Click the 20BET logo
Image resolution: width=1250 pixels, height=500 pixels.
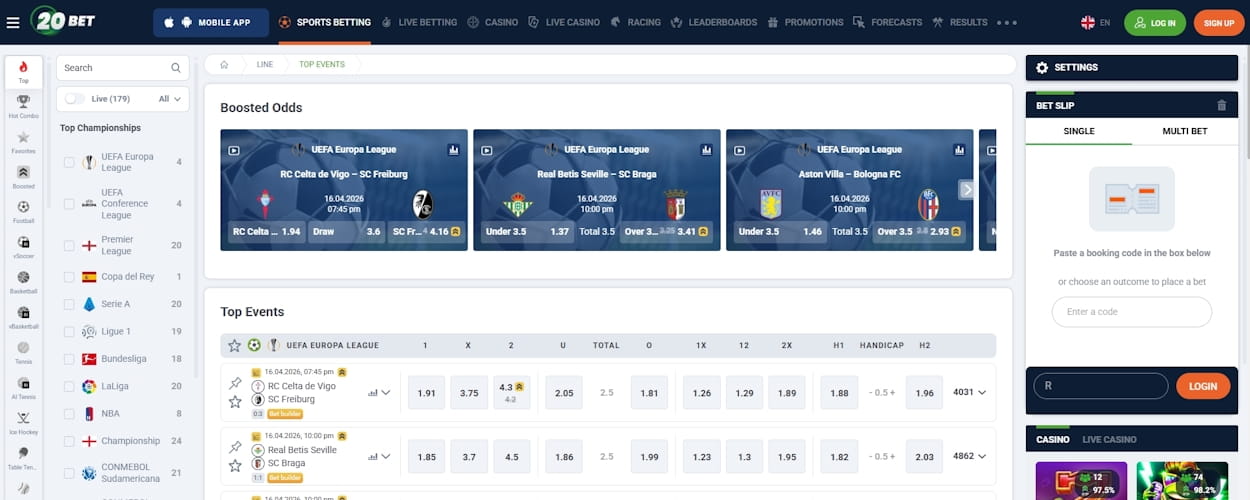(x=62, y=21)
